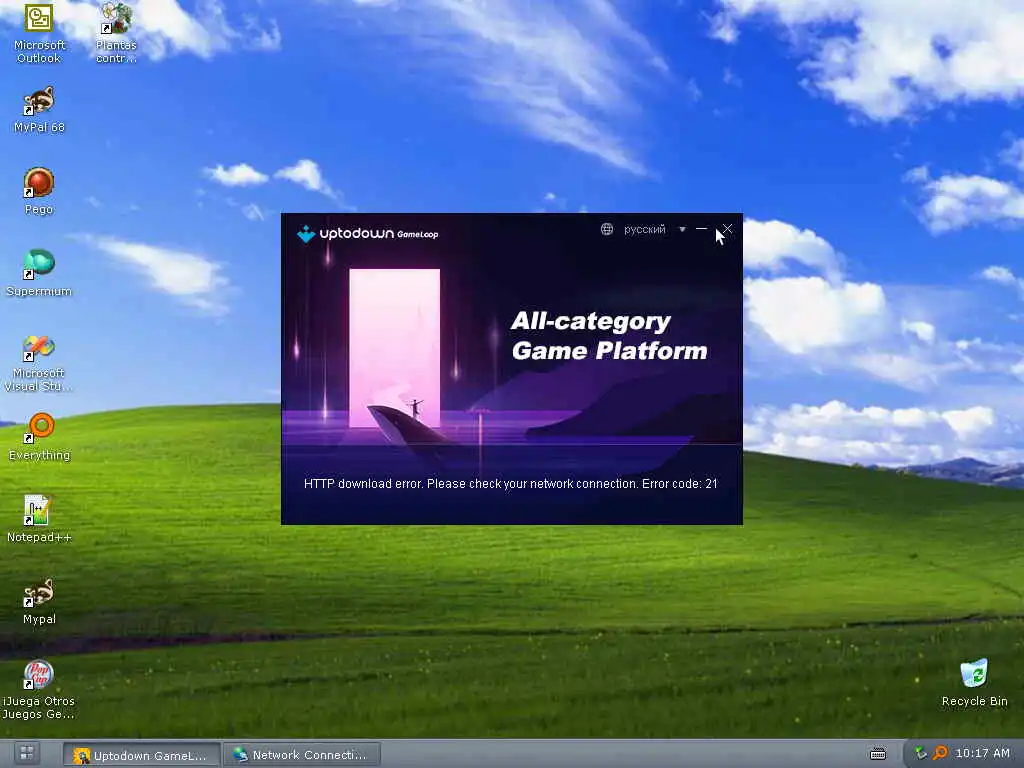Click the on-screen keyboard tray icon

pos(878,754)
